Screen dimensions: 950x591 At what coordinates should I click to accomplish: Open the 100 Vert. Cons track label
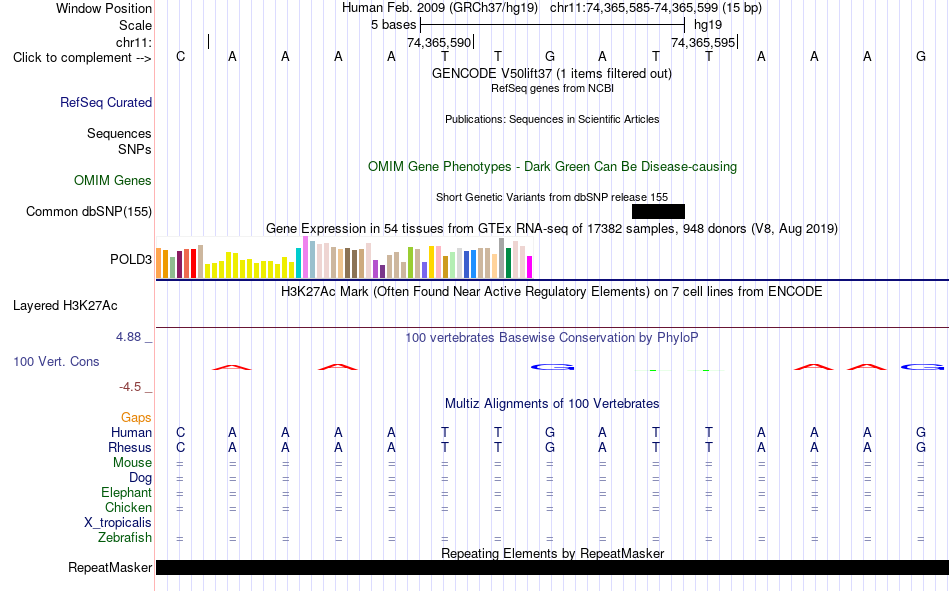[56, 362]
